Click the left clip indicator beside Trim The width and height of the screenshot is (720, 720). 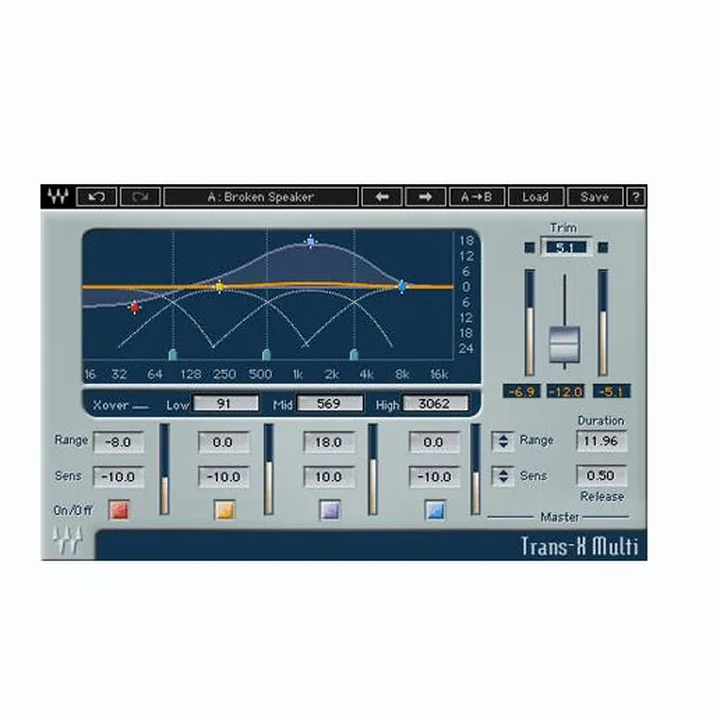529,248
